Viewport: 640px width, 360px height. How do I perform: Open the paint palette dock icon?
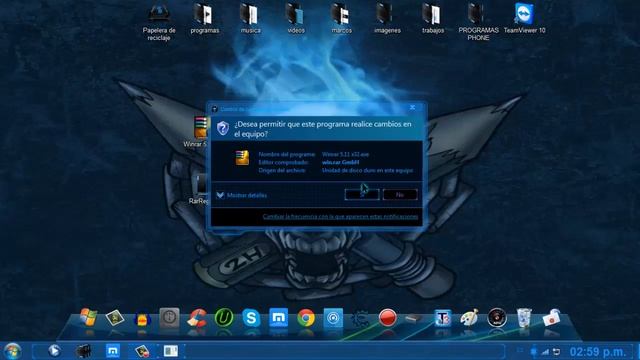click(469, 318)
